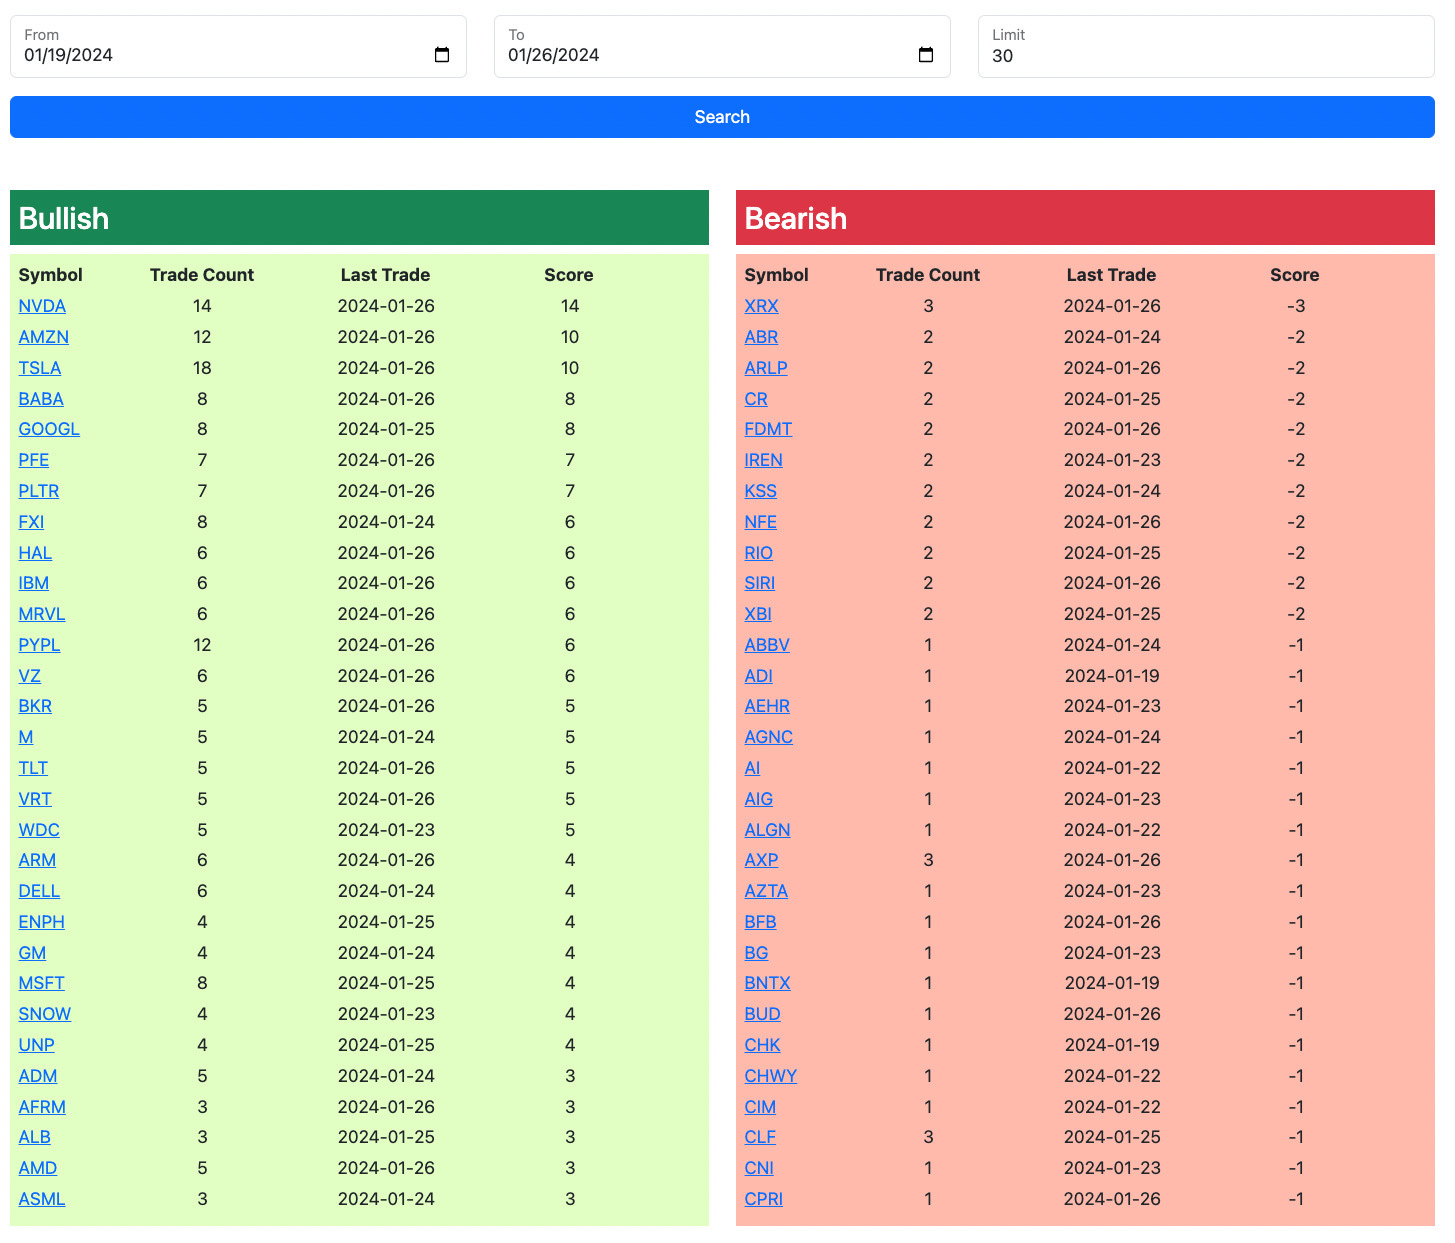Open the SIRI symbol link
Image resolution: width=1455 pixels, height=1243 pixels.
click(760, 583)
